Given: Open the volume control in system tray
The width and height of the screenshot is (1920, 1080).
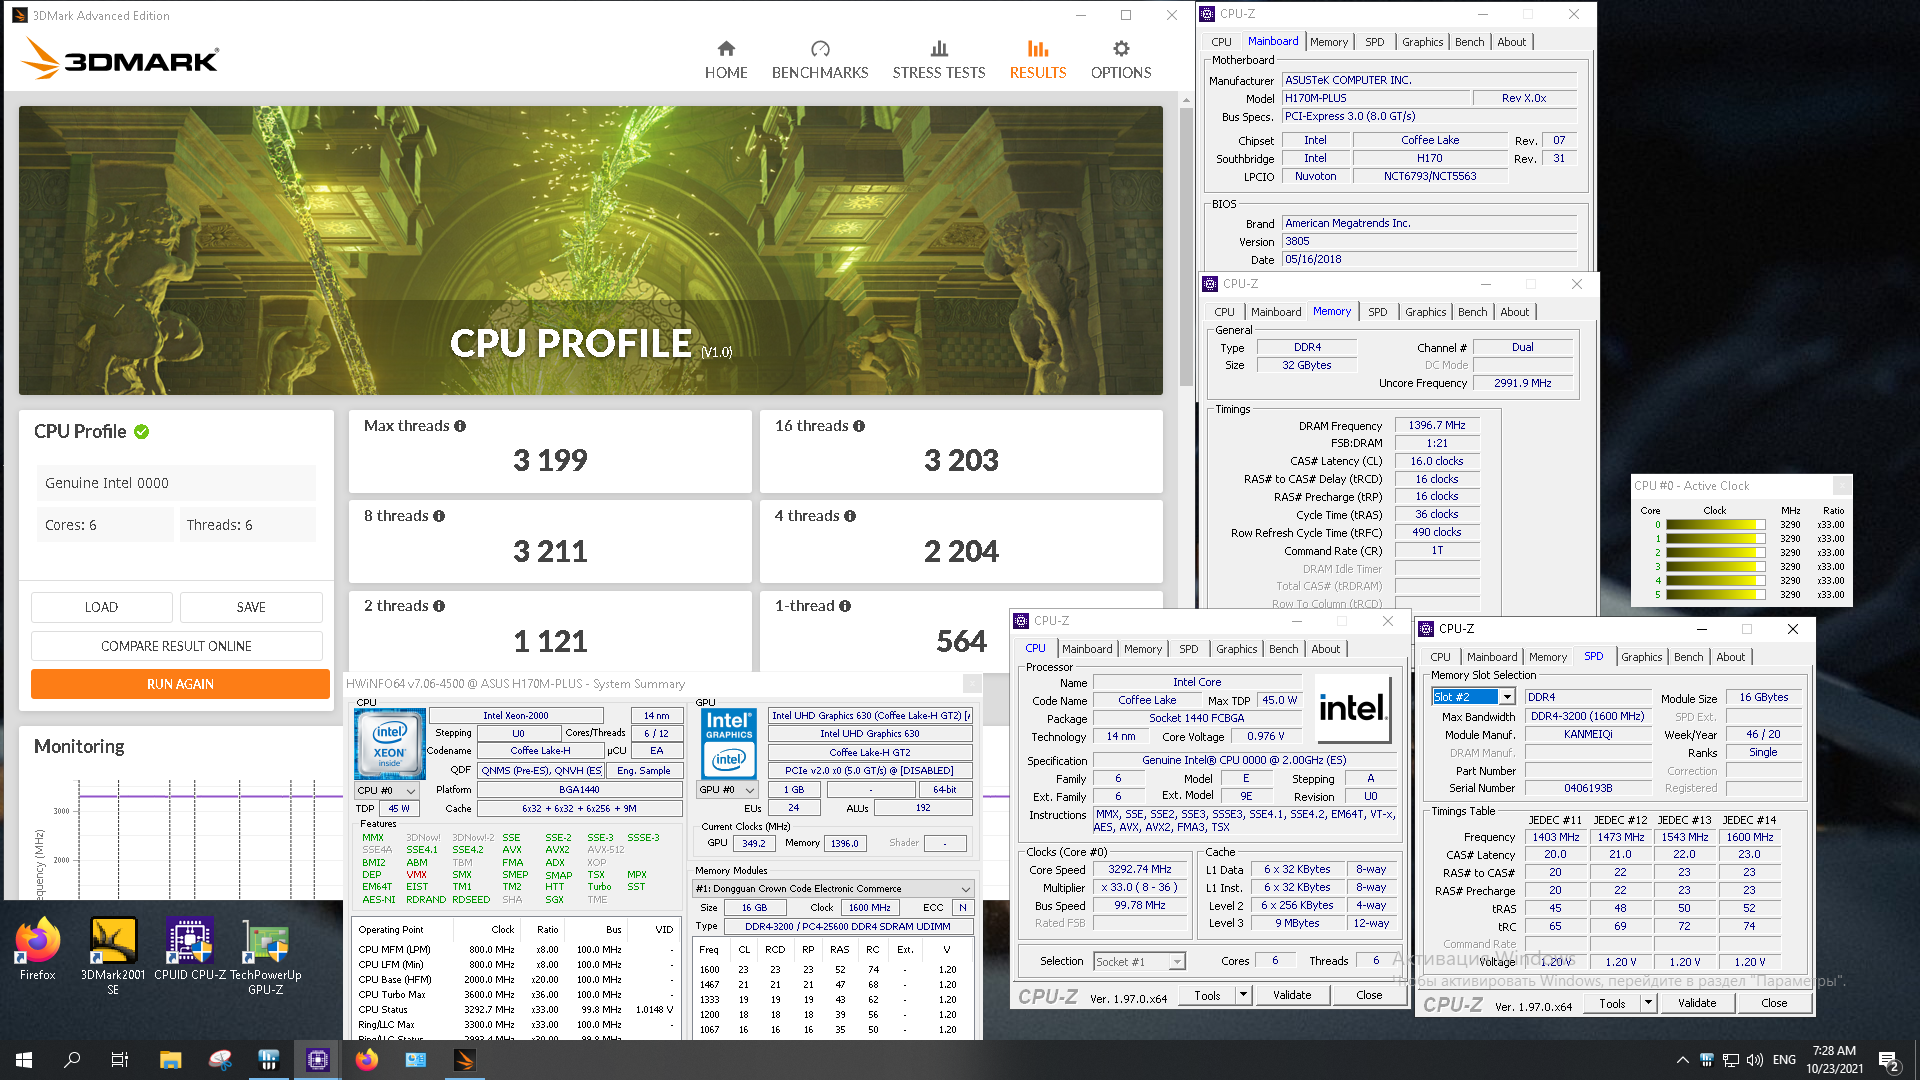Looking at the screenshot, I should click(1754, 1060).
